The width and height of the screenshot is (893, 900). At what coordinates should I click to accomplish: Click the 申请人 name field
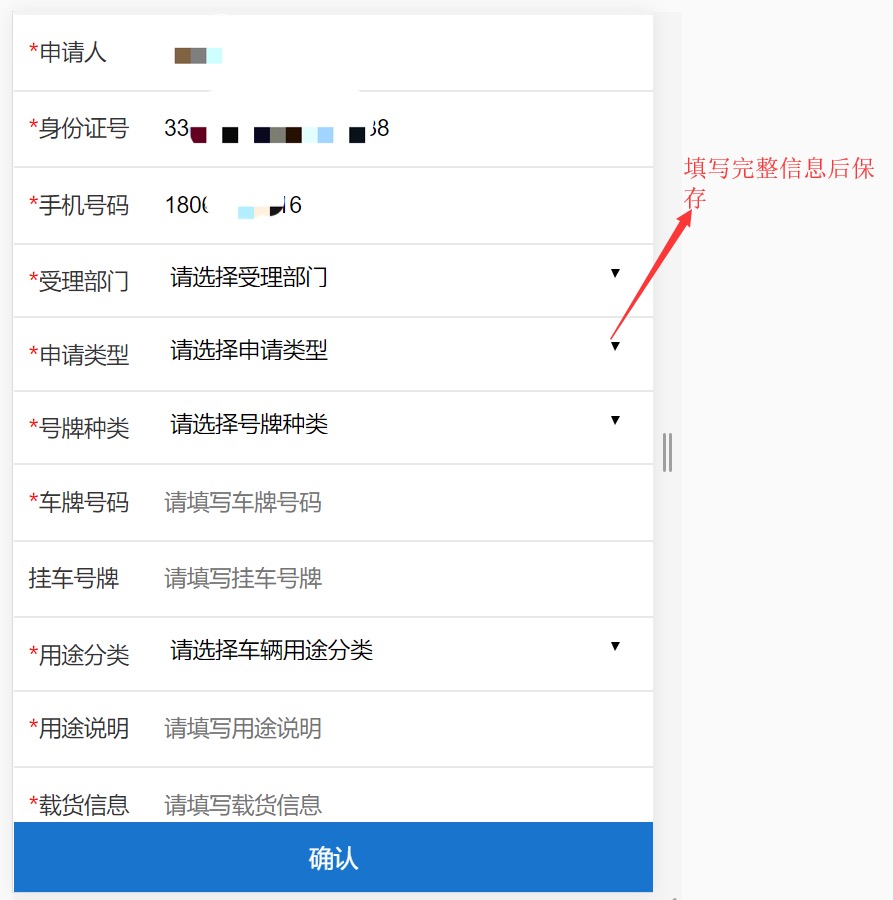coord(402,53)
